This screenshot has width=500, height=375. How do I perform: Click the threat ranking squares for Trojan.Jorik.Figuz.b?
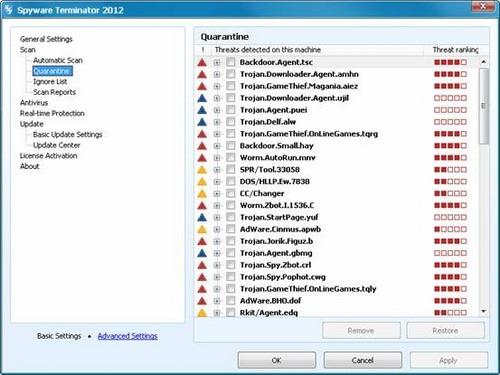click(x=450, y=241)
